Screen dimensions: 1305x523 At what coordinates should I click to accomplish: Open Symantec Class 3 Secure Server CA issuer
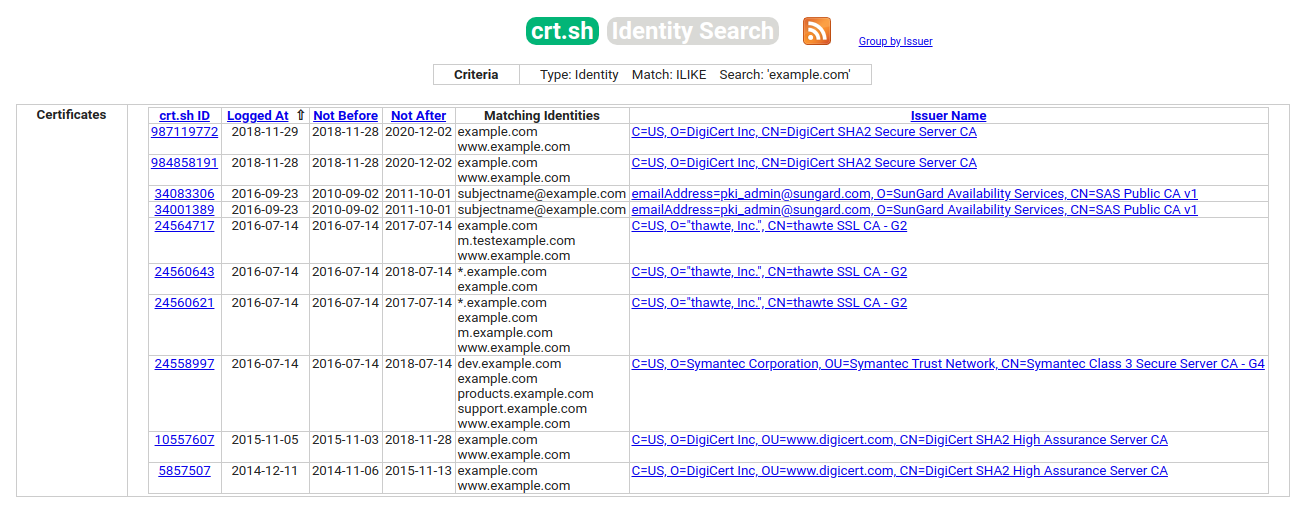pyautogui.click(x=947, y=364)
